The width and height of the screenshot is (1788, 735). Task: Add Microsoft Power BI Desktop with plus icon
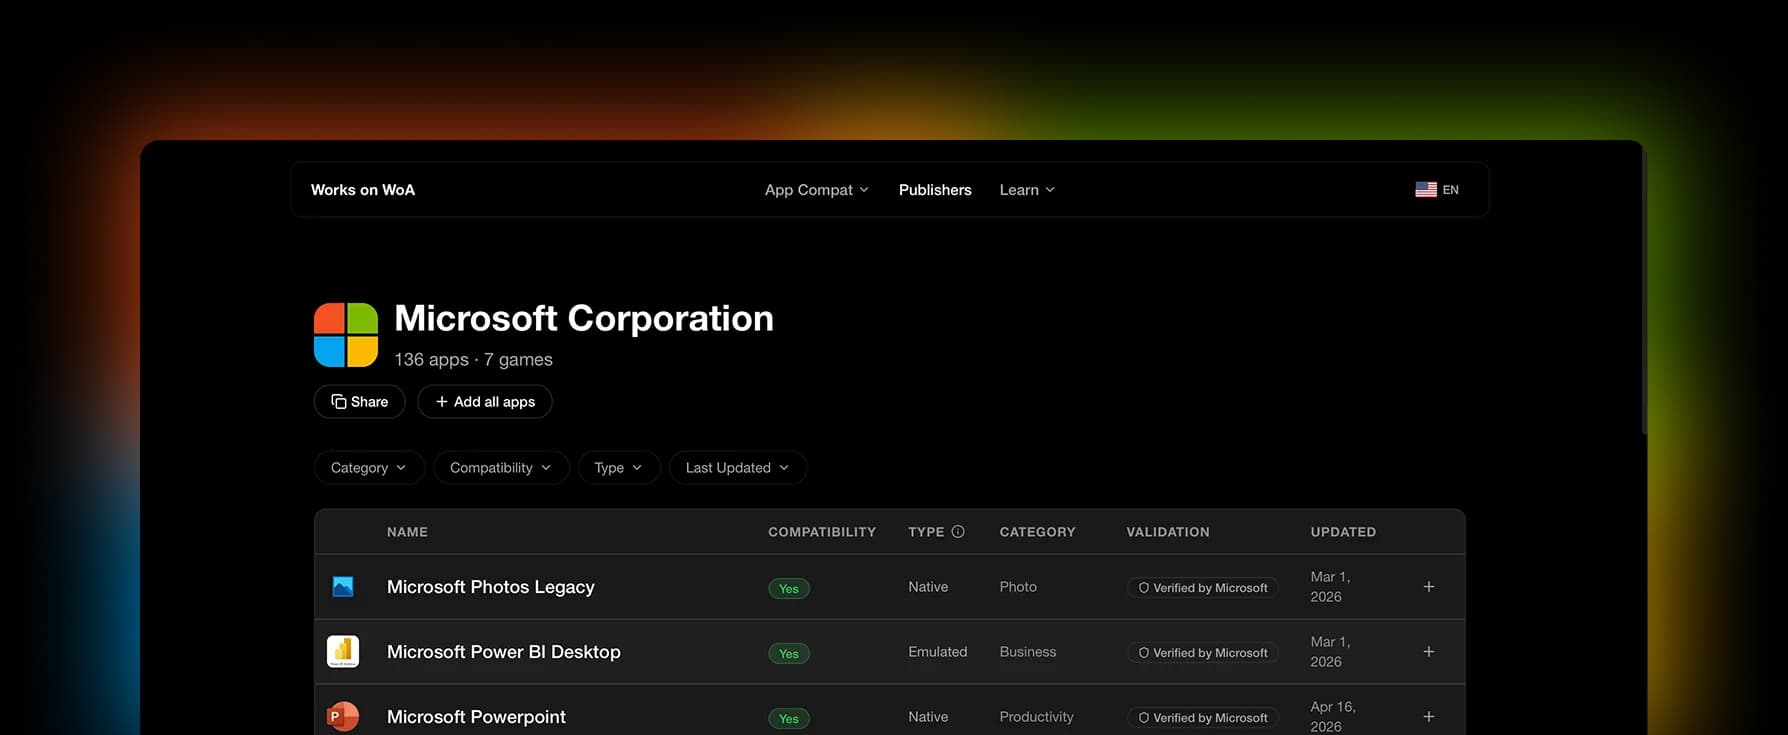point(1429,652)
